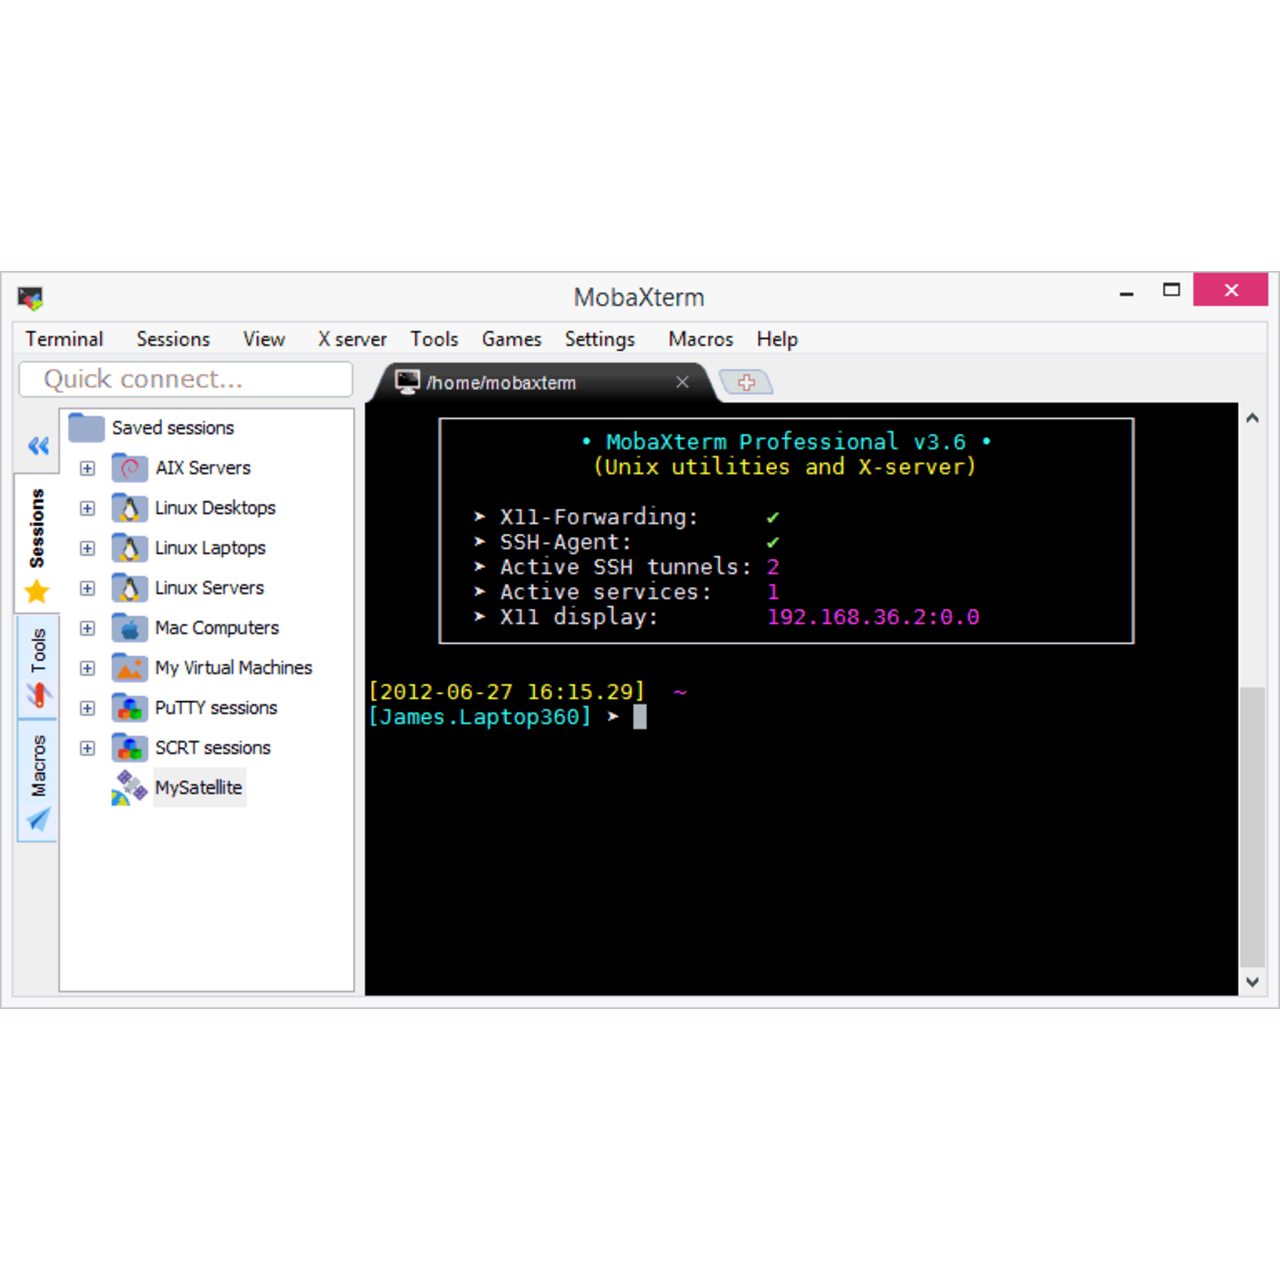1280x1280 pixels.
Task: Click the MySatellite session icon
Action: (x=129, y=788)
